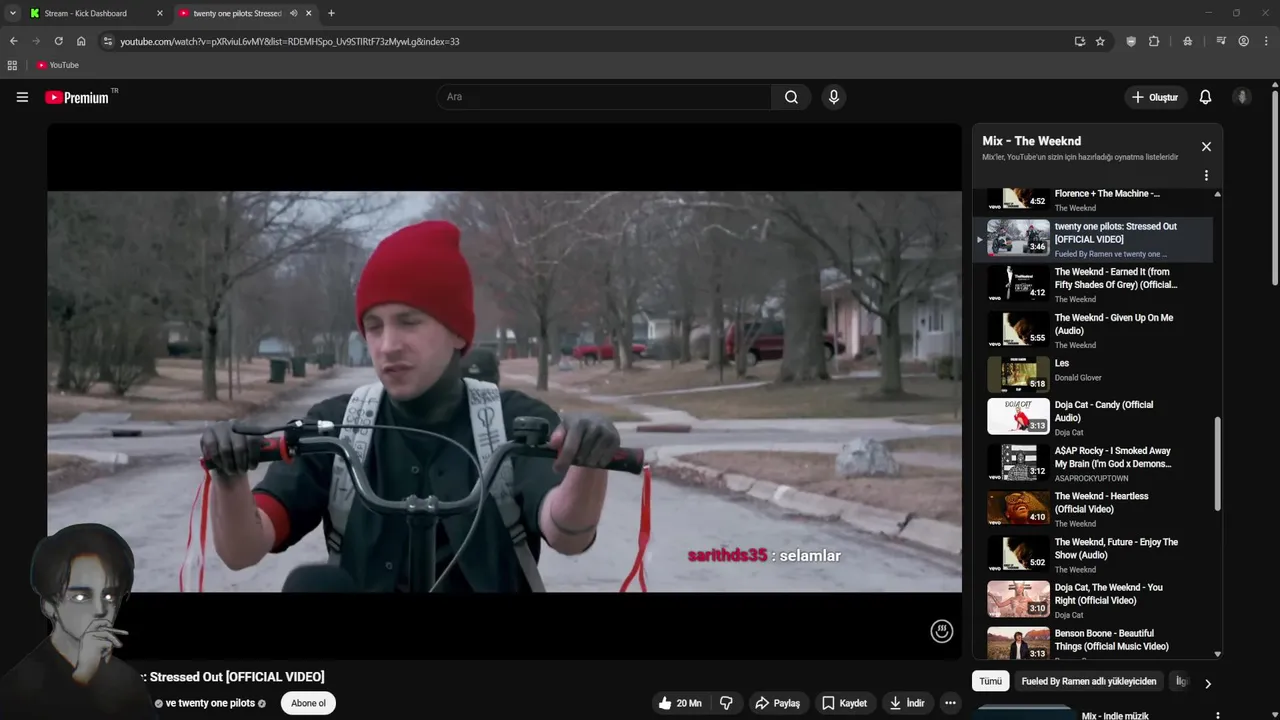Click the install app icon in the address bar
The height and width of the screenshot is (720, 1280).
pos(1079,41)
